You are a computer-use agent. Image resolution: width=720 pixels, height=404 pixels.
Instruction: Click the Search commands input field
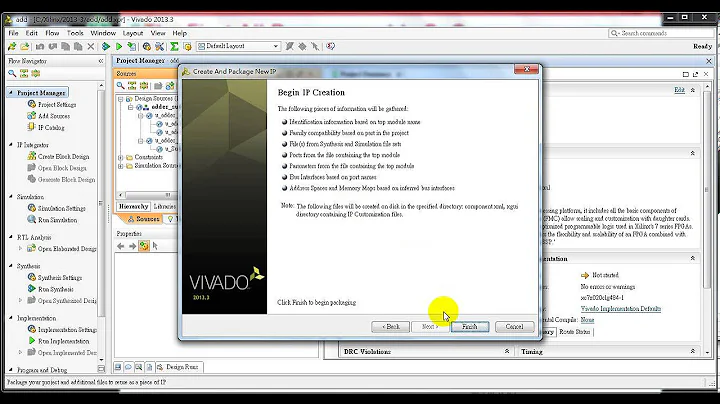click(660, 33)
